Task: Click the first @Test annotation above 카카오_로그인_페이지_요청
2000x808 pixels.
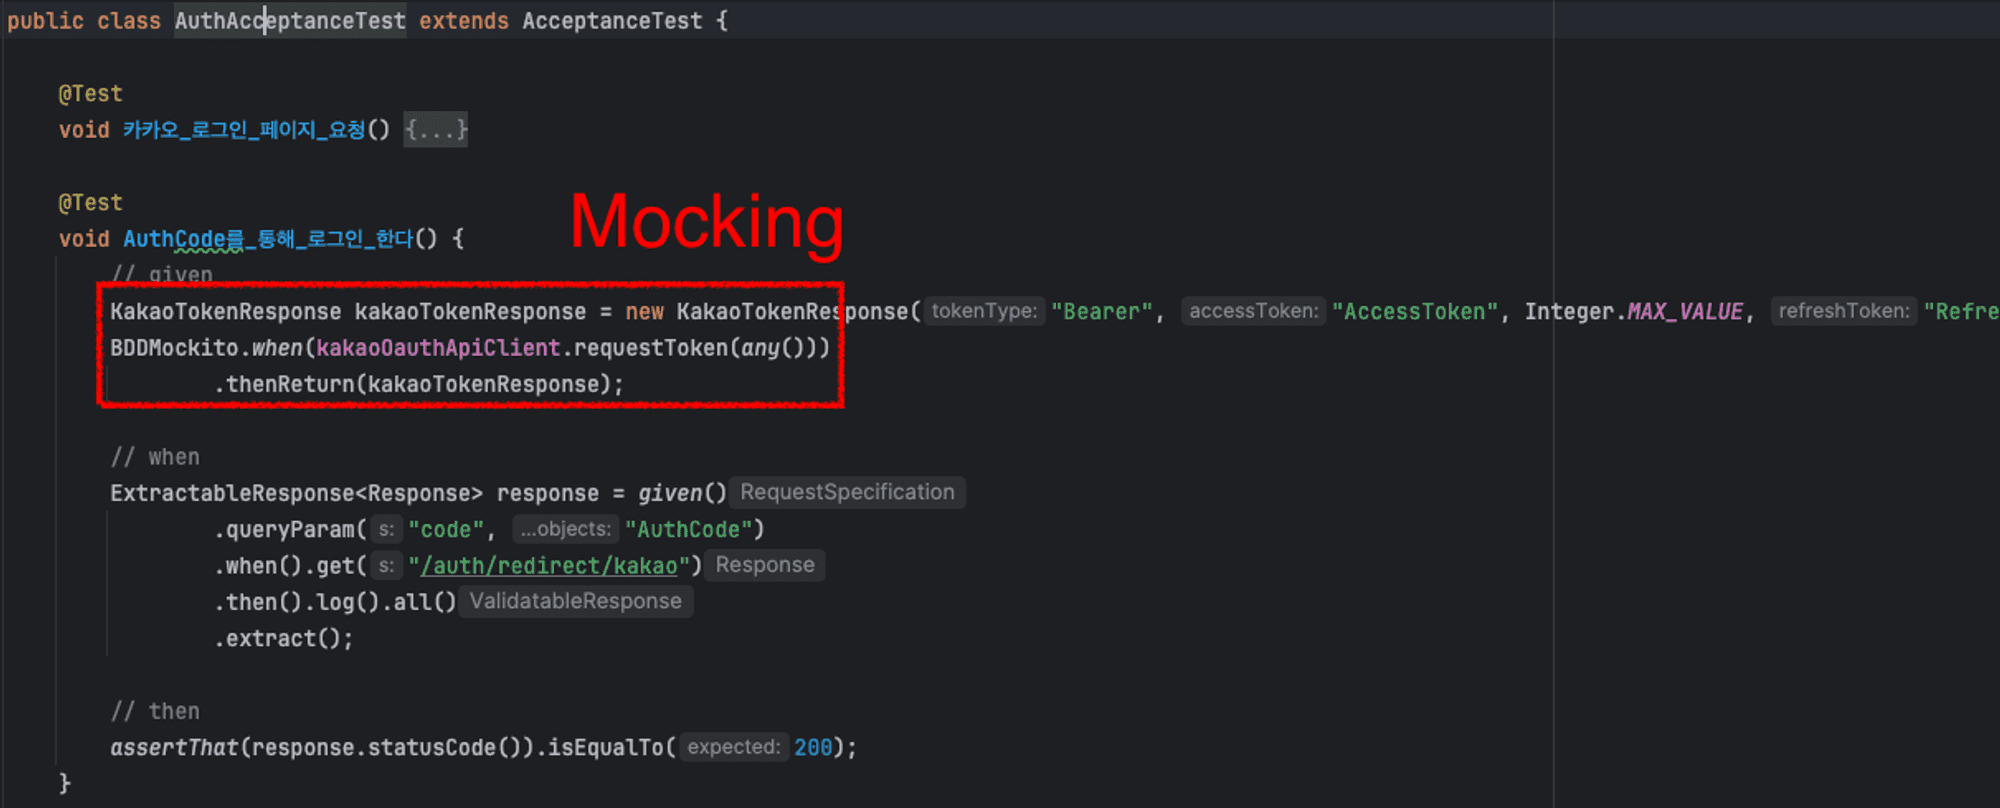Action: tap(90, 94)
